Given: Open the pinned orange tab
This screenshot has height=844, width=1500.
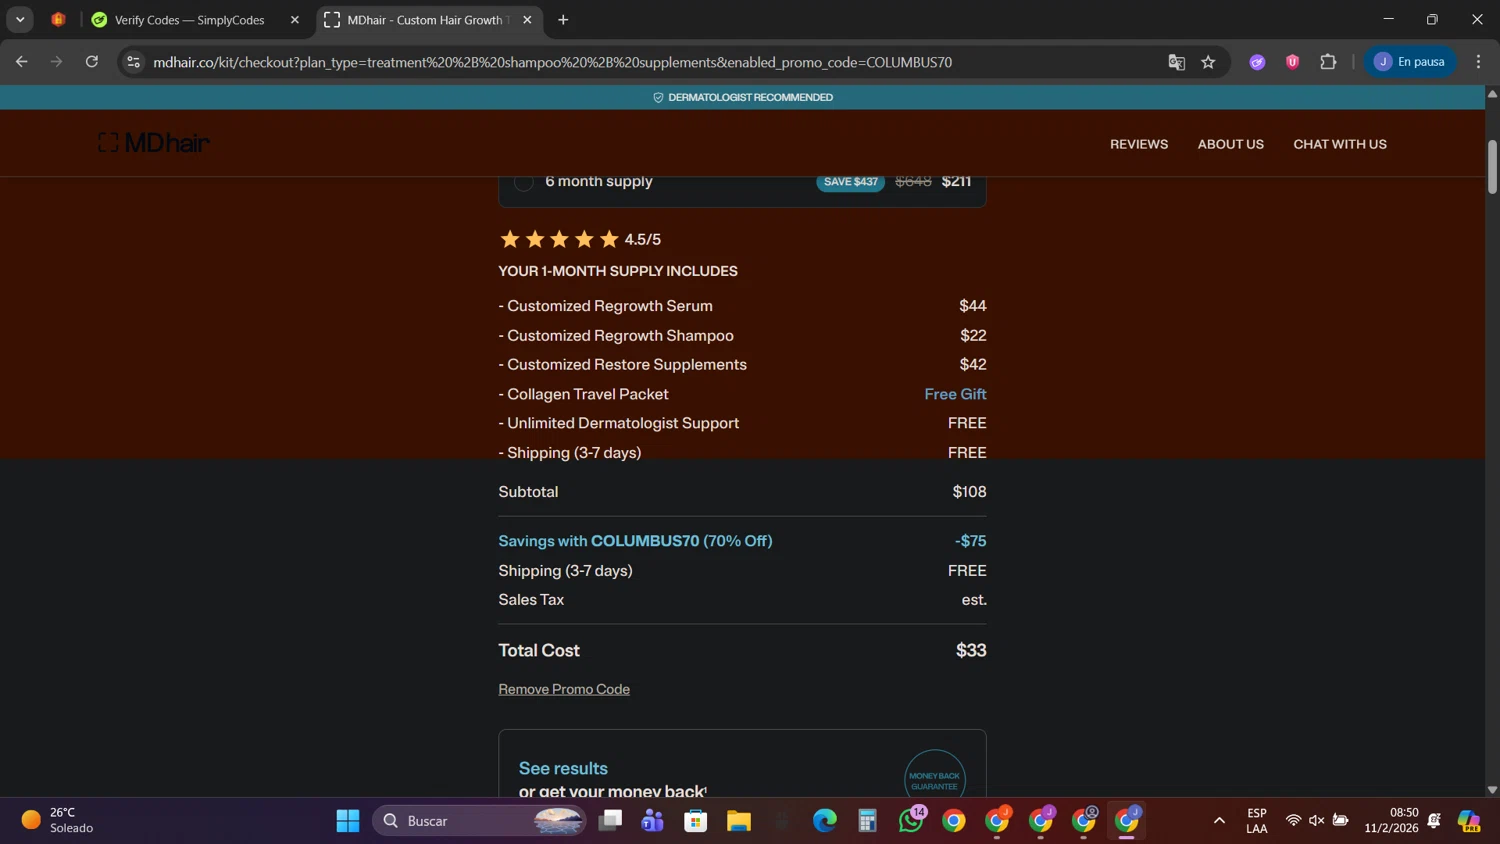Looking at the screenshot, I should click(58, 20).
